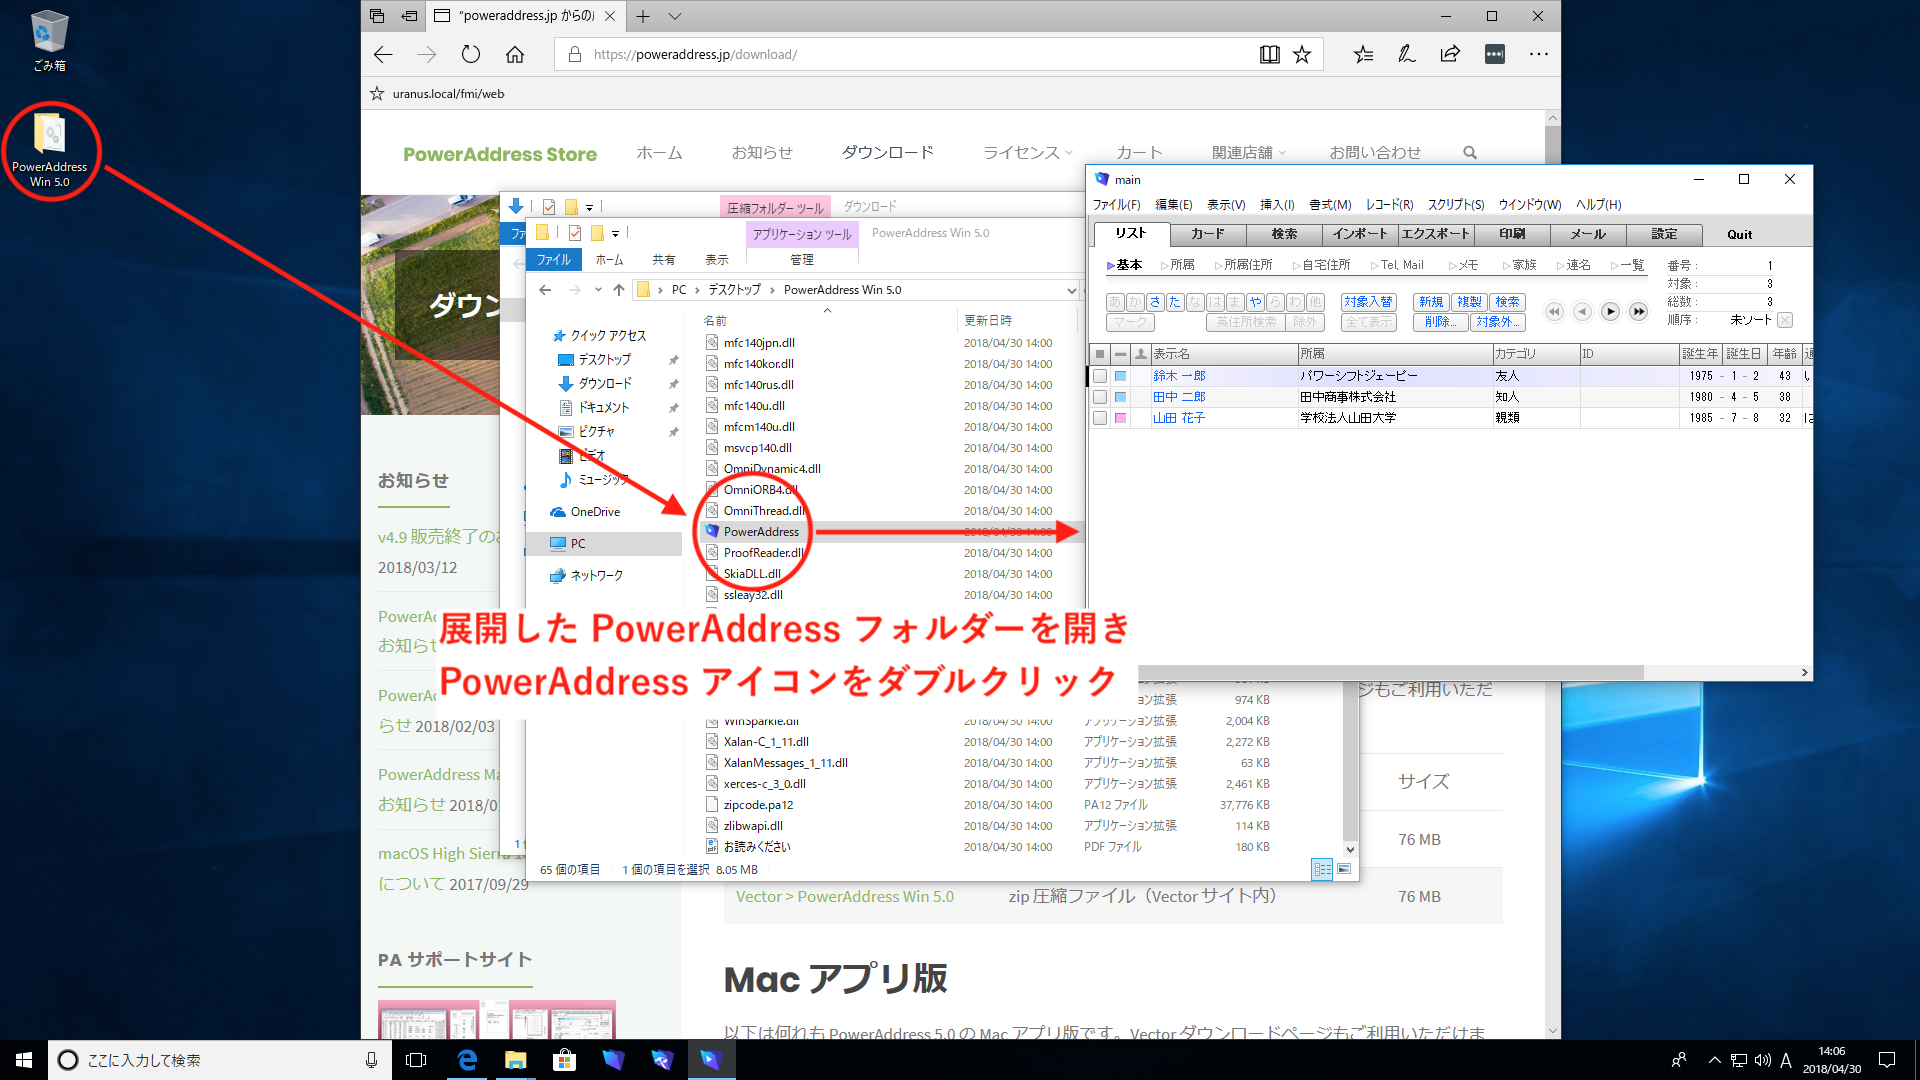1920x1080 pixels.
Task: Click pink color swatch for 山田 花子
Action: click(x=1121, y=418)
